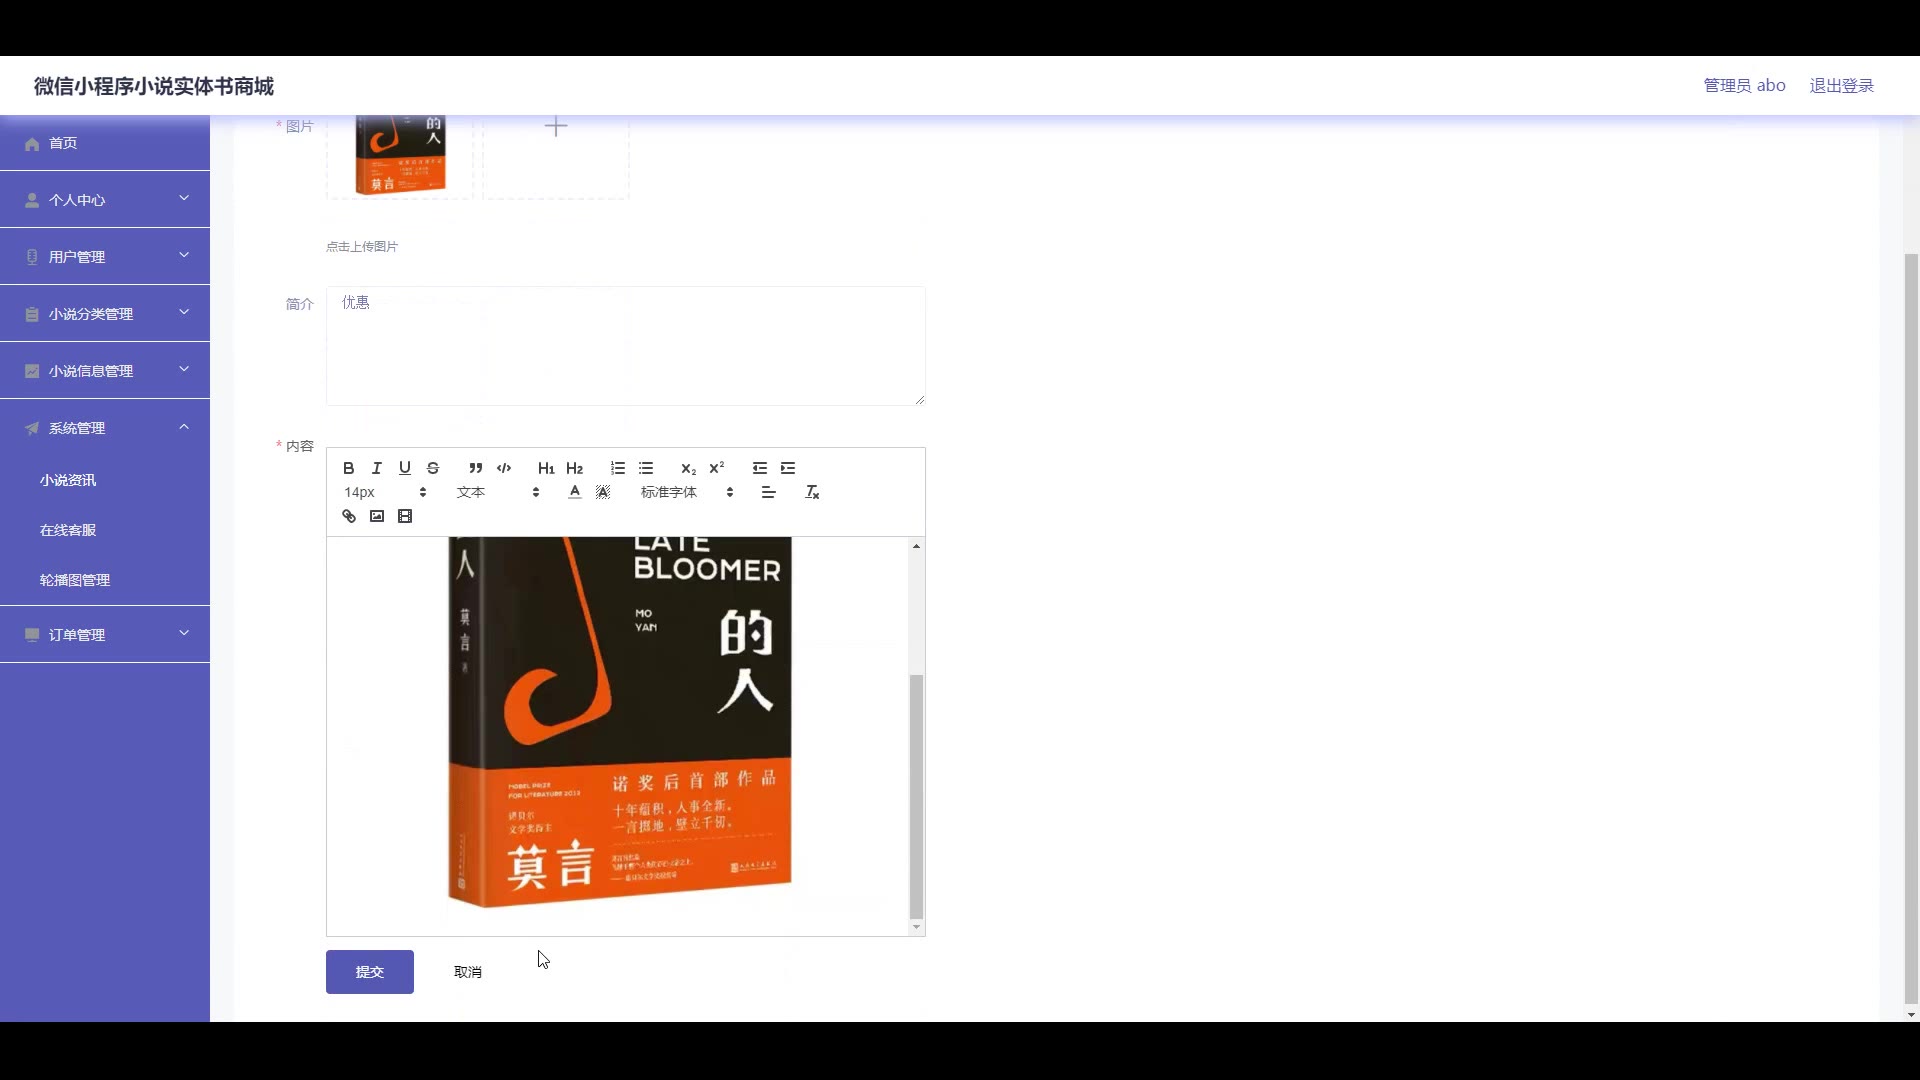1920x1080 pixels.
Task: Open the text background color picker
Action: [603, 492]
